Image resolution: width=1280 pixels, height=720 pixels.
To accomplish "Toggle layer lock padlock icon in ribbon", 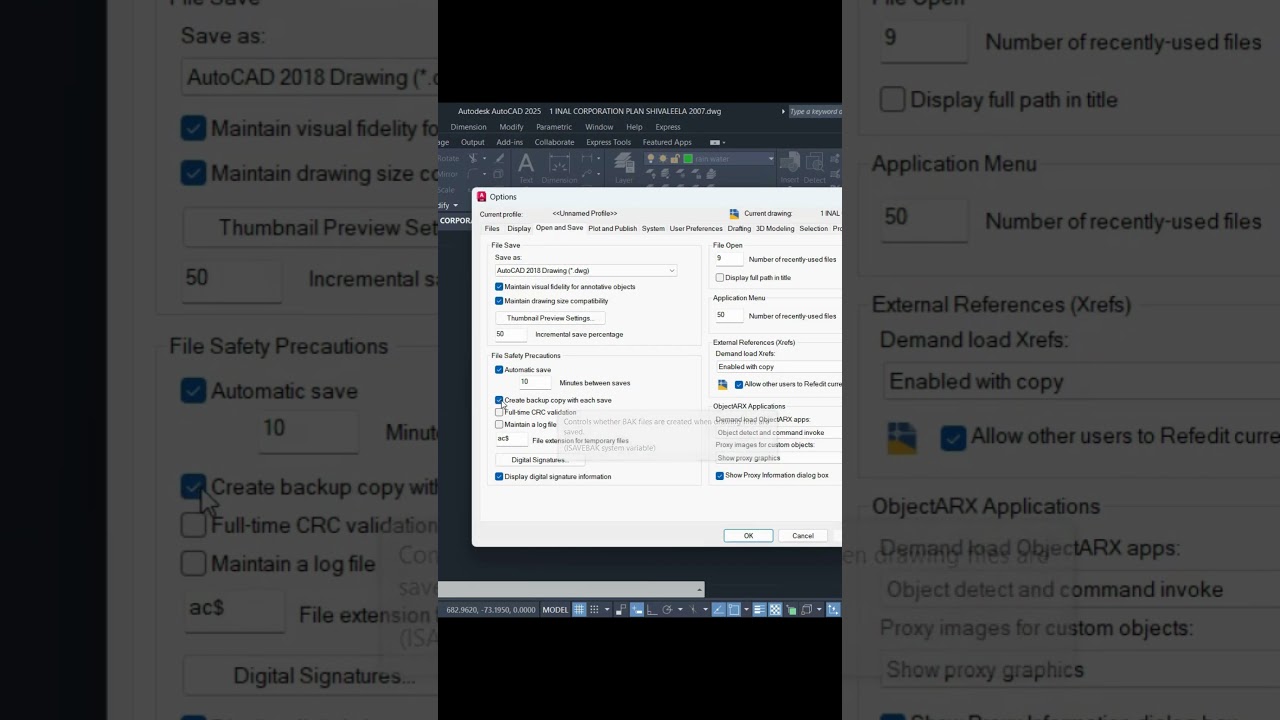I will 675,159.
